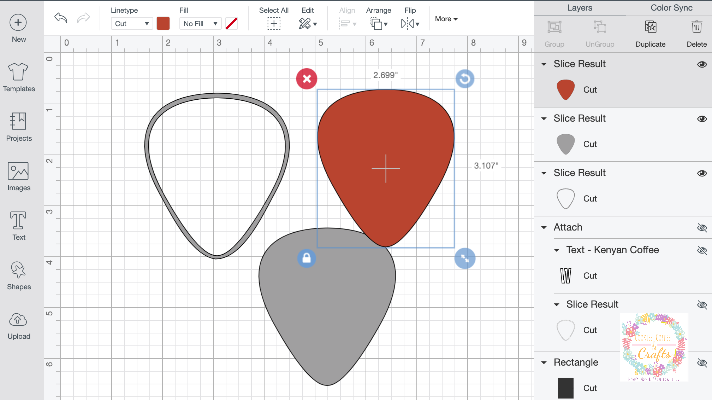Show the Attach layer group

[702, 227]
